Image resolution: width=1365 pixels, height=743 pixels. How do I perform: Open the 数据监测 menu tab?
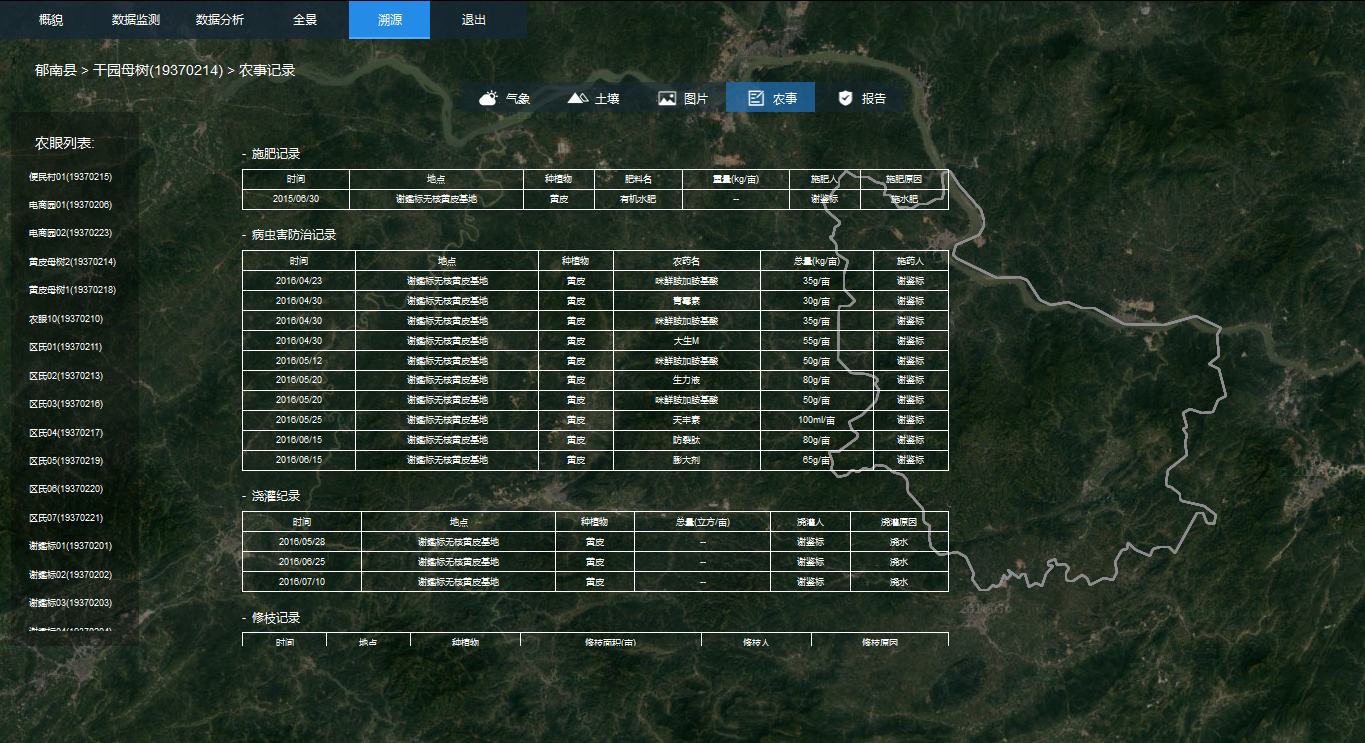(135, 20)
